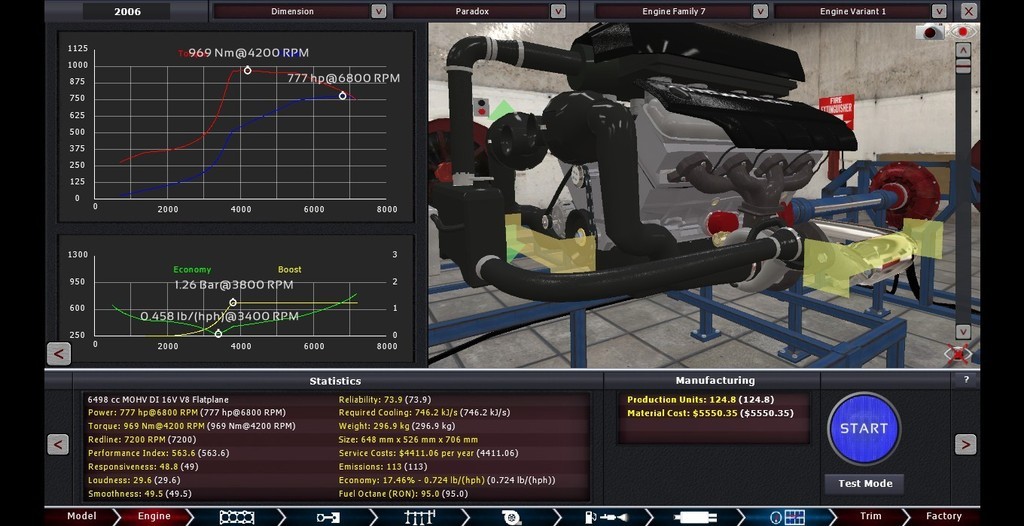Click the question mark help icon
1024x526 pixels.
point(966,380)
